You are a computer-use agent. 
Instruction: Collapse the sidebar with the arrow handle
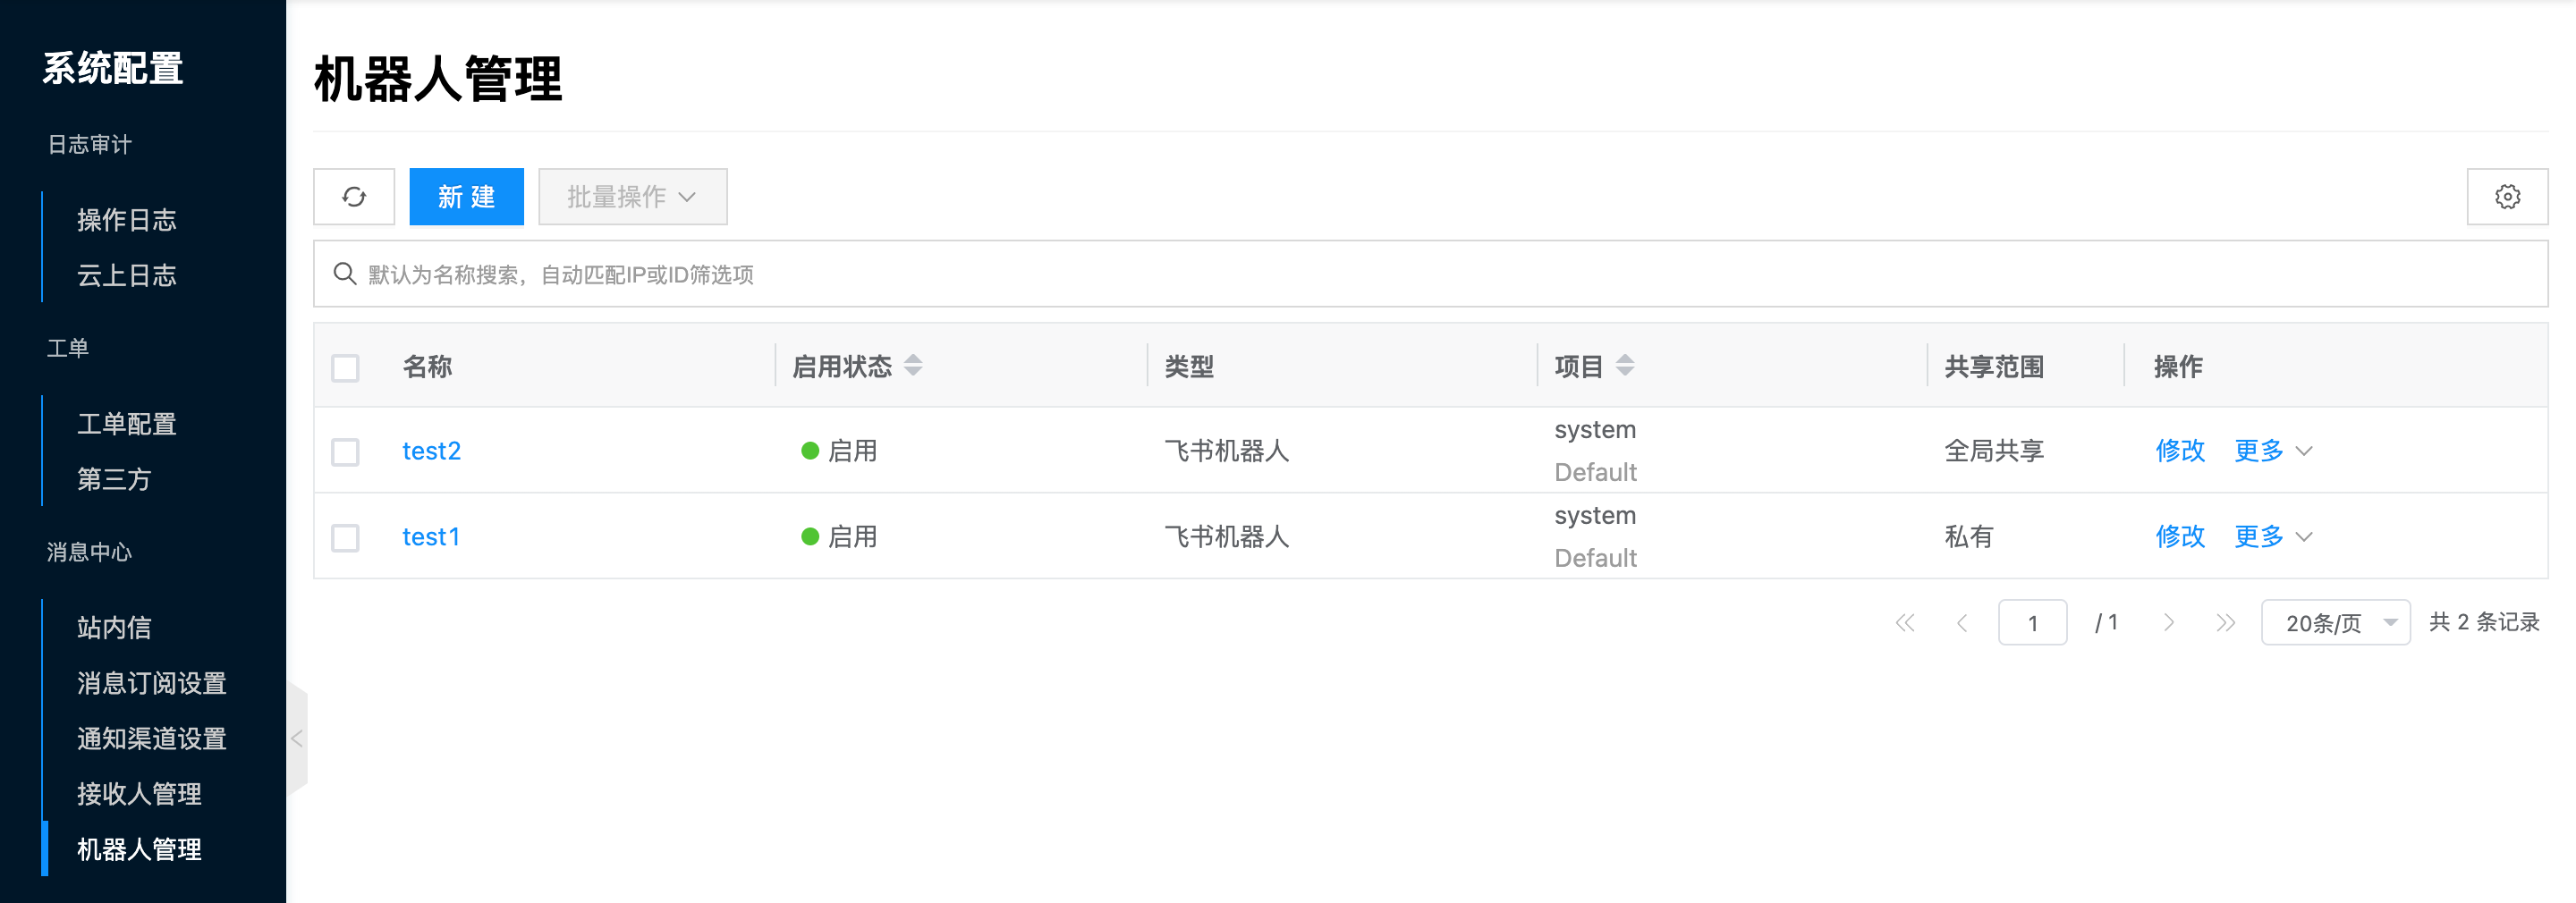coord(297,739)
